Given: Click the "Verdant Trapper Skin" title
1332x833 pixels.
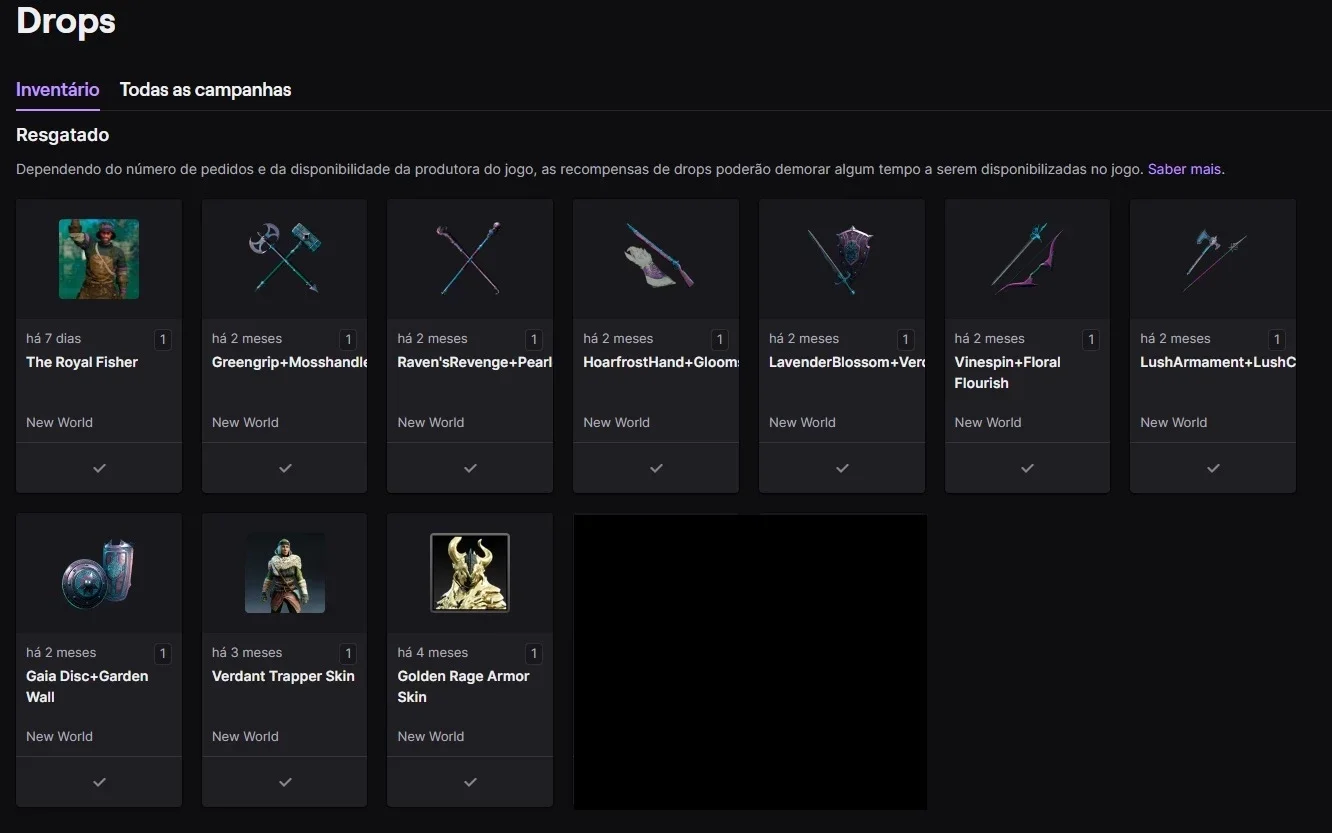Looking at the screenshot, I should 283,676.
